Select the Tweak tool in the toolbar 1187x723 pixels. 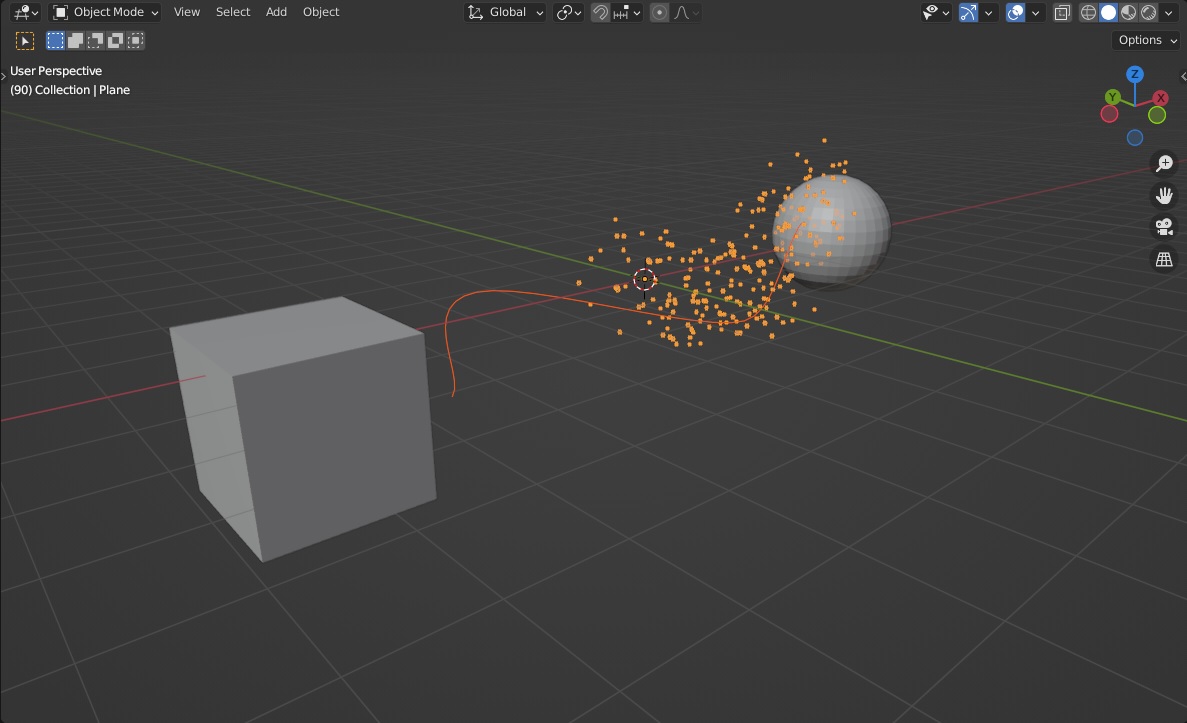point(25,40)
